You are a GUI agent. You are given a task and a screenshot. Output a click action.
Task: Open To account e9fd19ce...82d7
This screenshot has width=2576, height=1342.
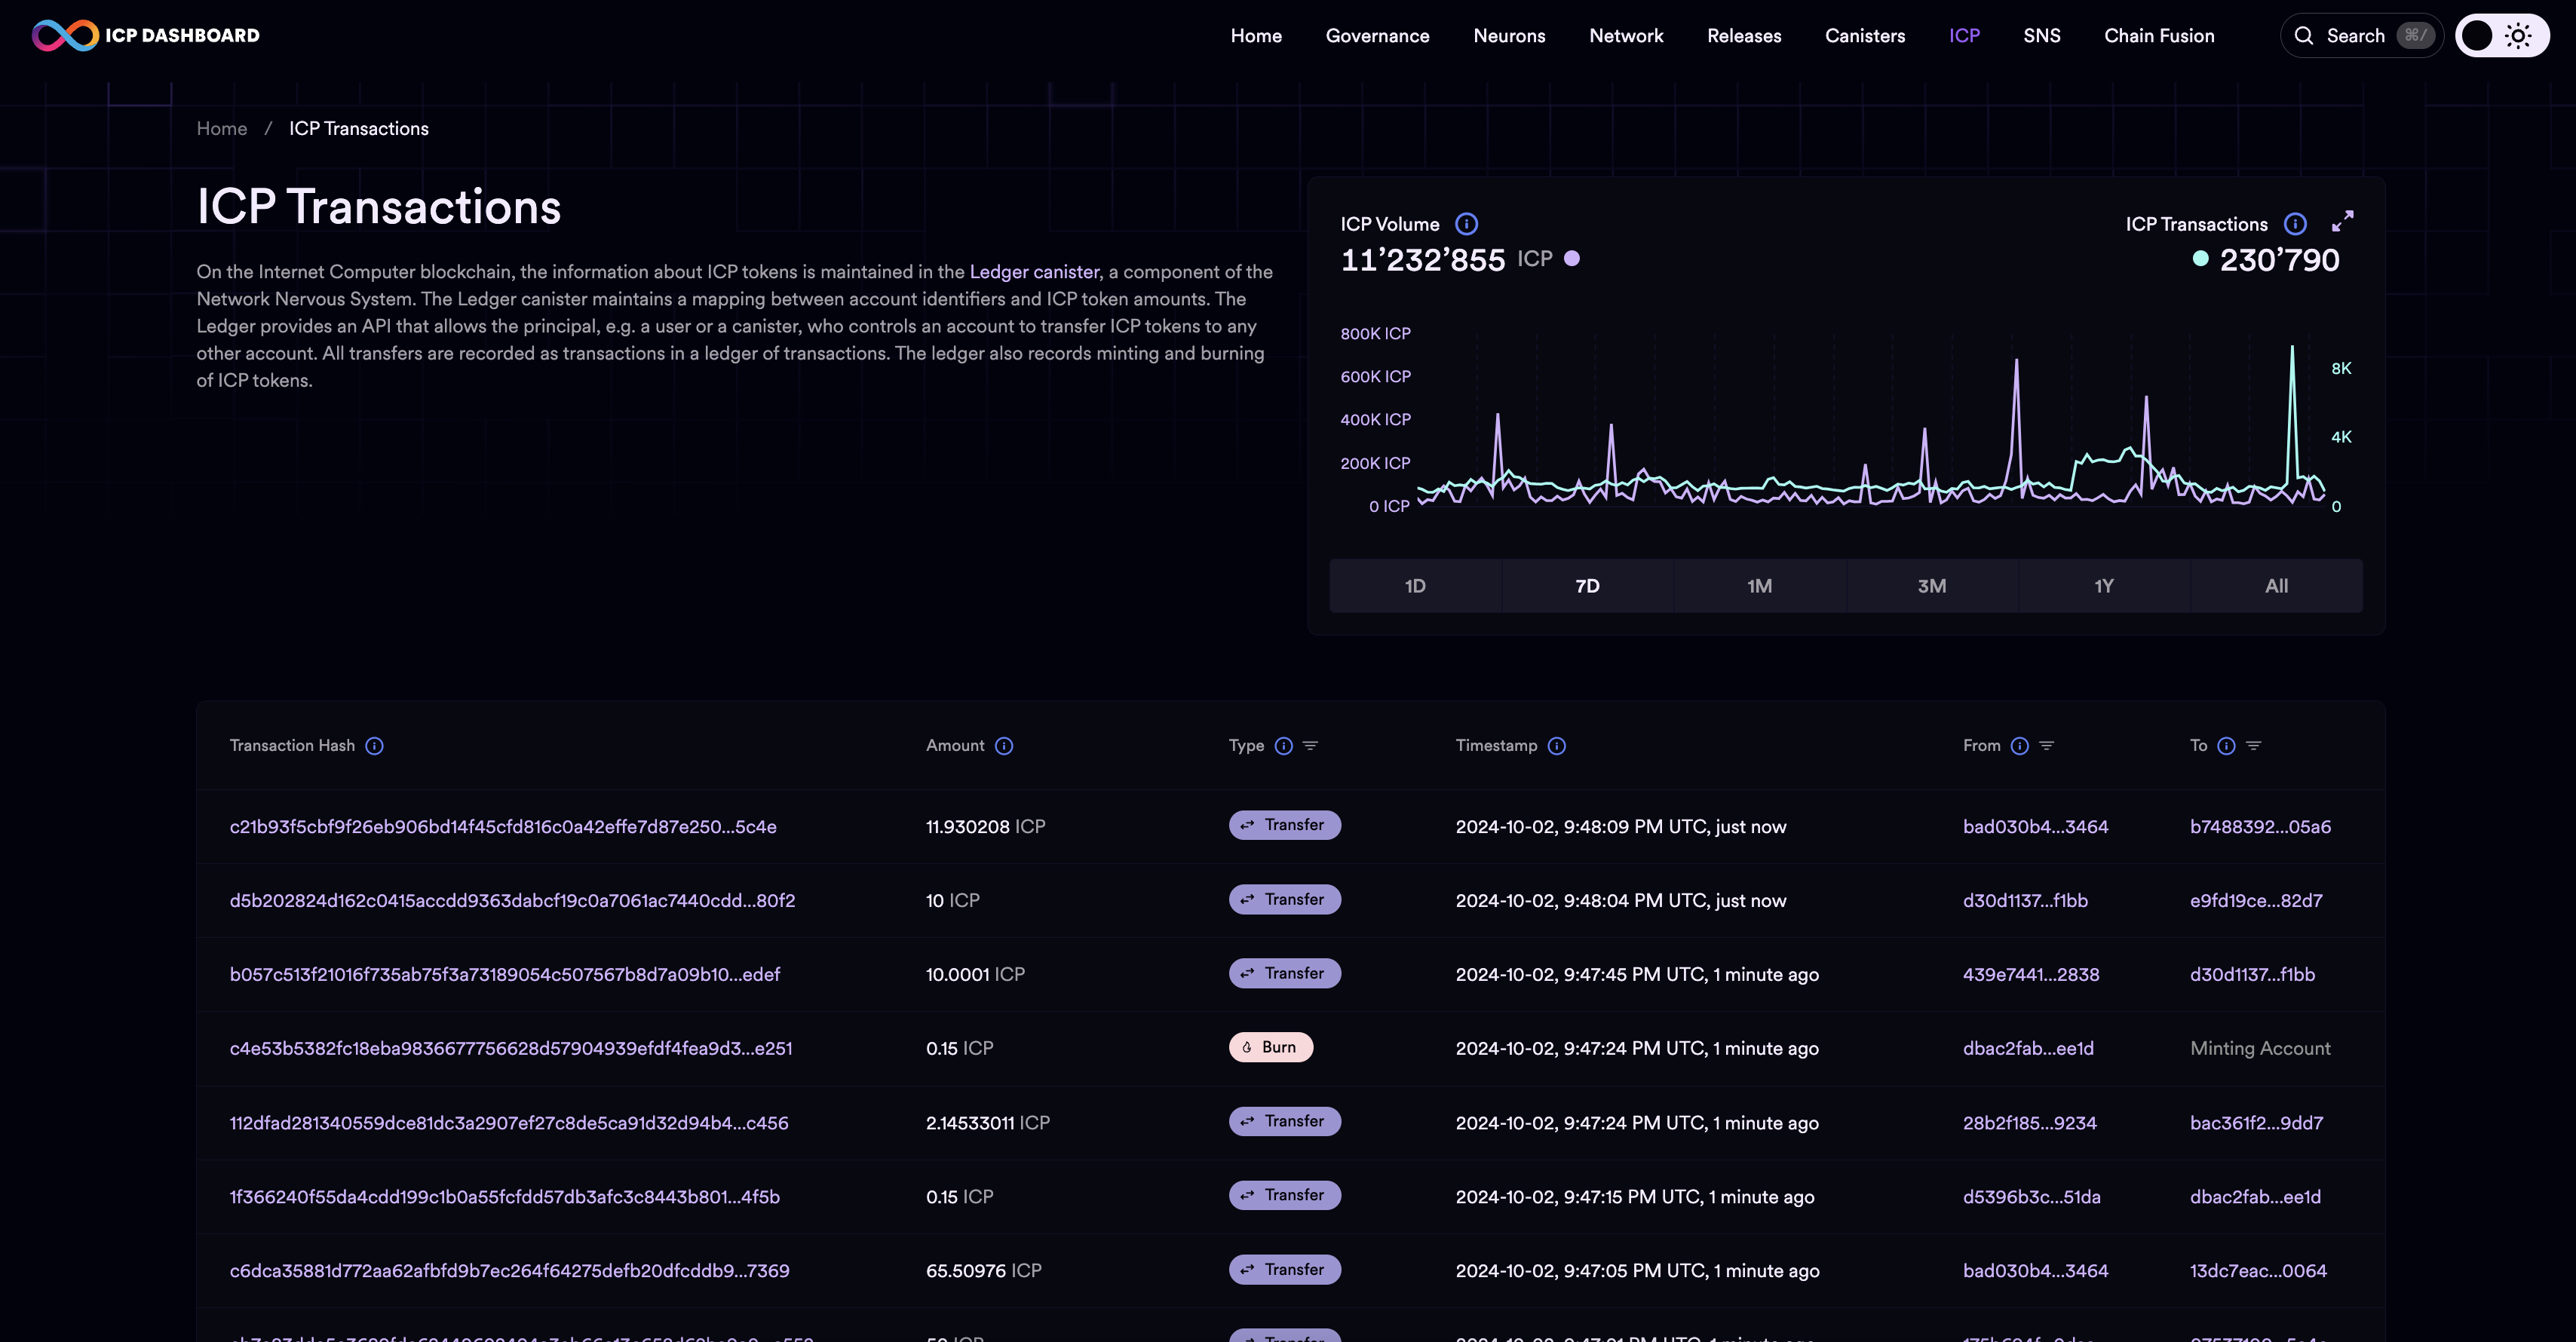pos(2256,901)
